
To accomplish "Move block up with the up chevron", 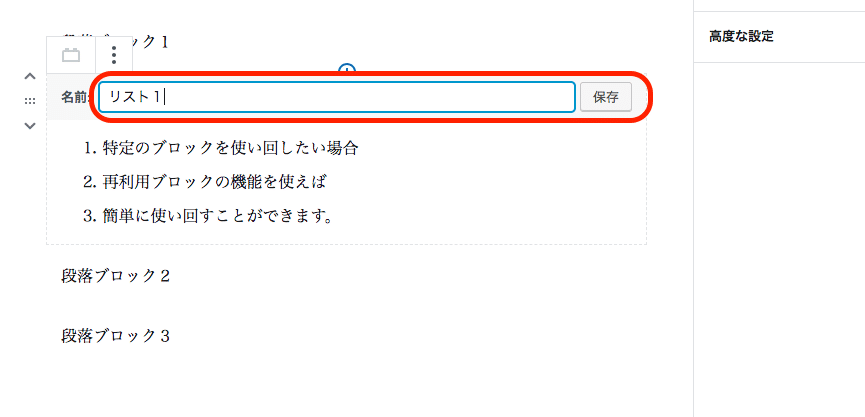I will coord(30,77).
